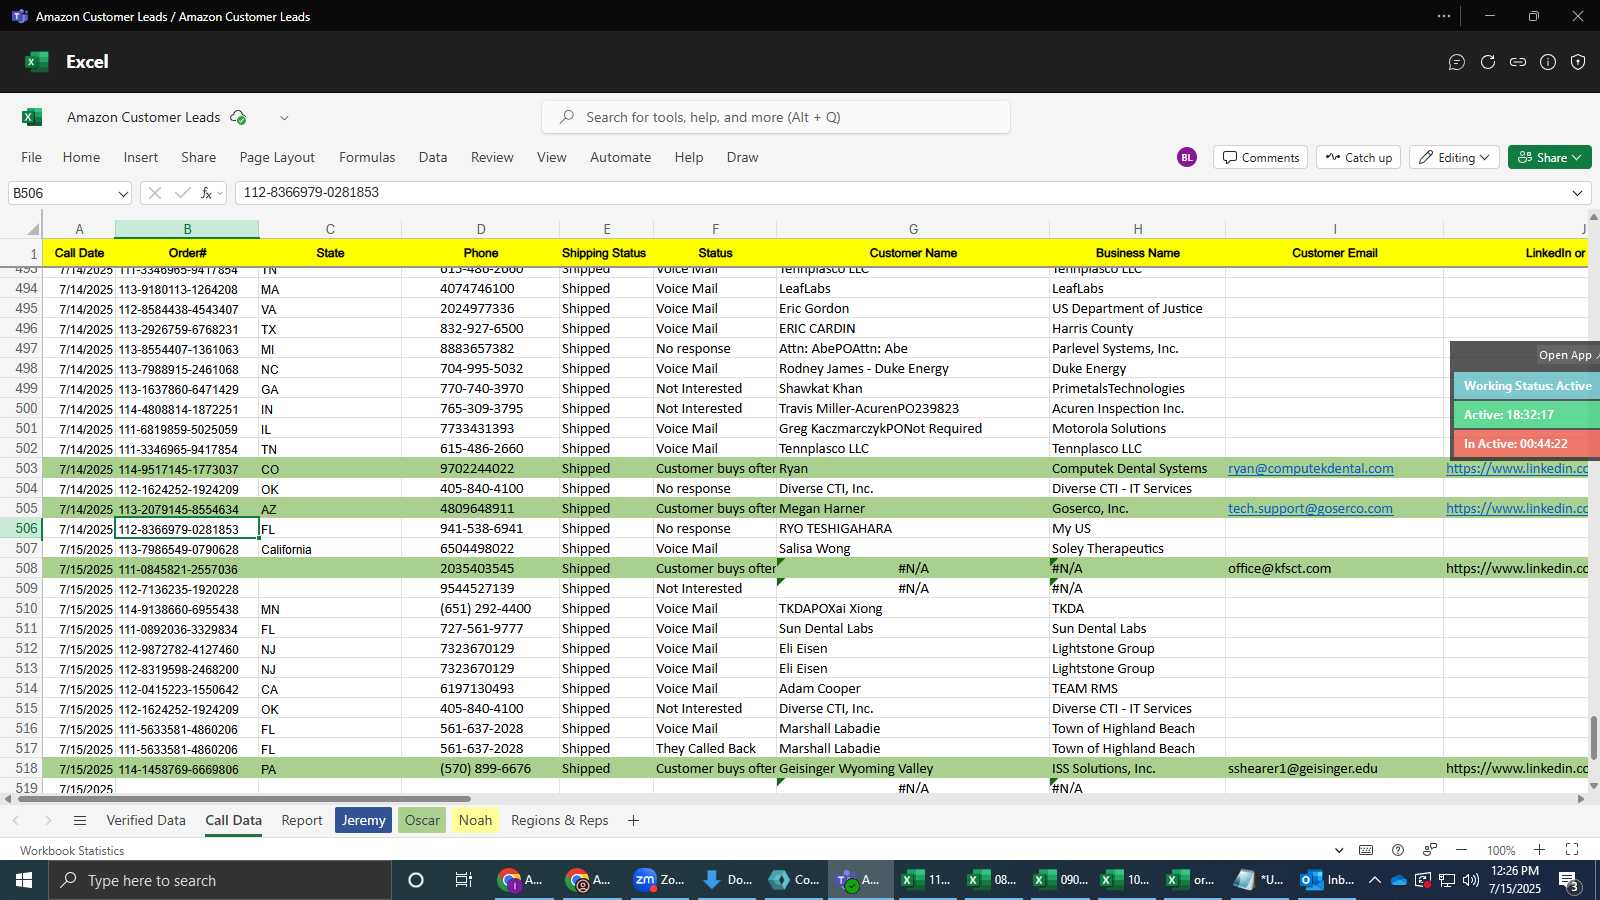The height and width of the screenshot is (900, 1600).
Task: Open the Data ribbon tab
Action: (x=433, y=157)
